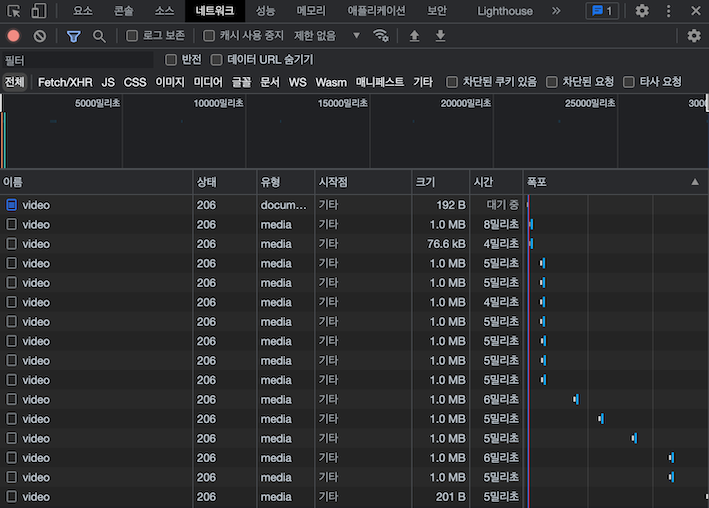Viewport: 709px width, 508px height.
Task: Filter requests by Fetch/XHR
Action: pyautogui.click(x=65, y=82)
